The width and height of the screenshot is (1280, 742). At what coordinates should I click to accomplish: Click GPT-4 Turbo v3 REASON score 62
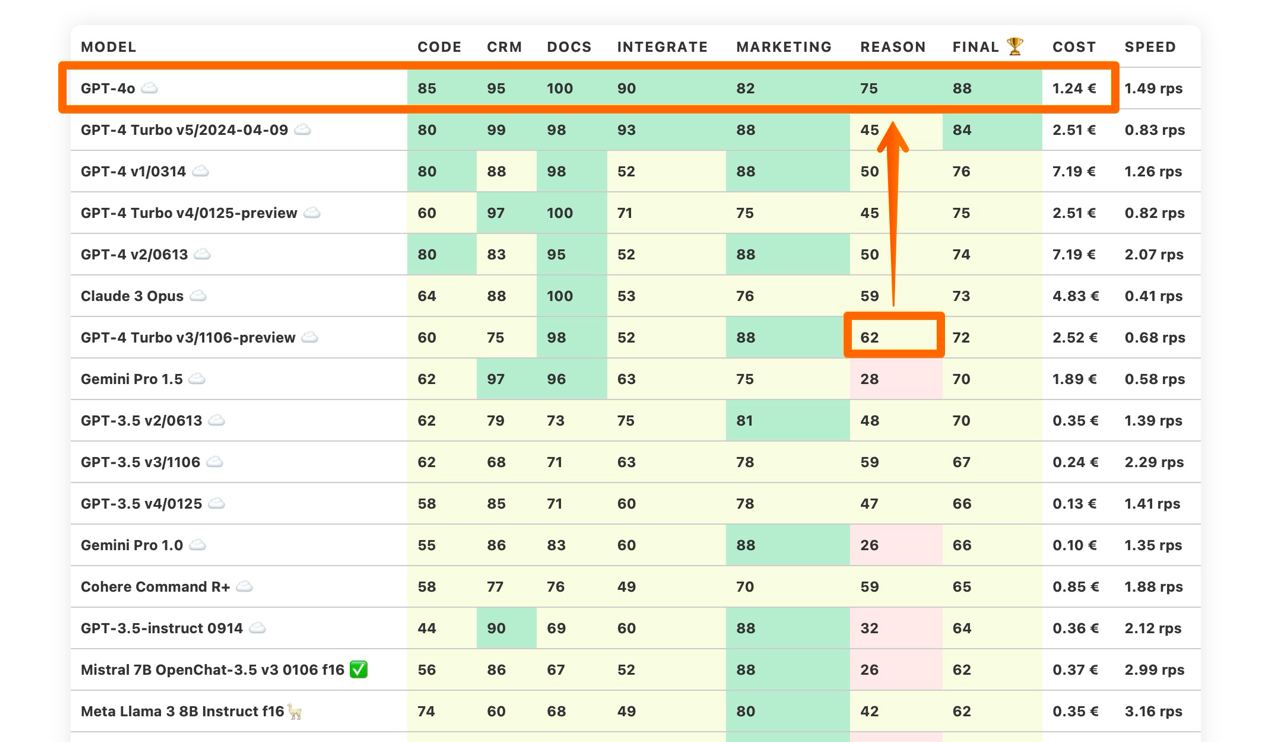(x=869, y=337)
